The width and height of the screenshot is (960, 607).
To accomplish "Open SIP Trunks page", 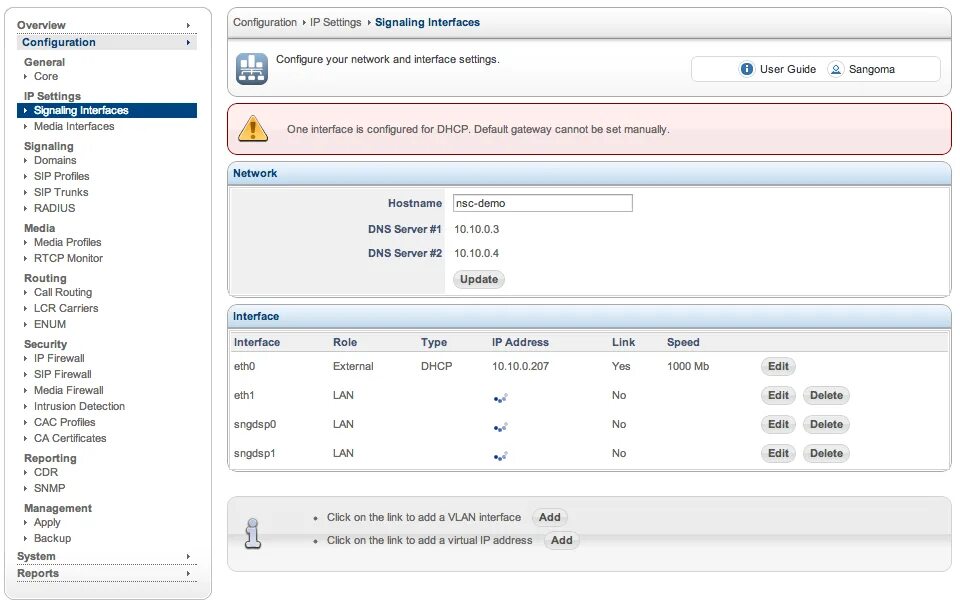I will (x=61, y=192).
